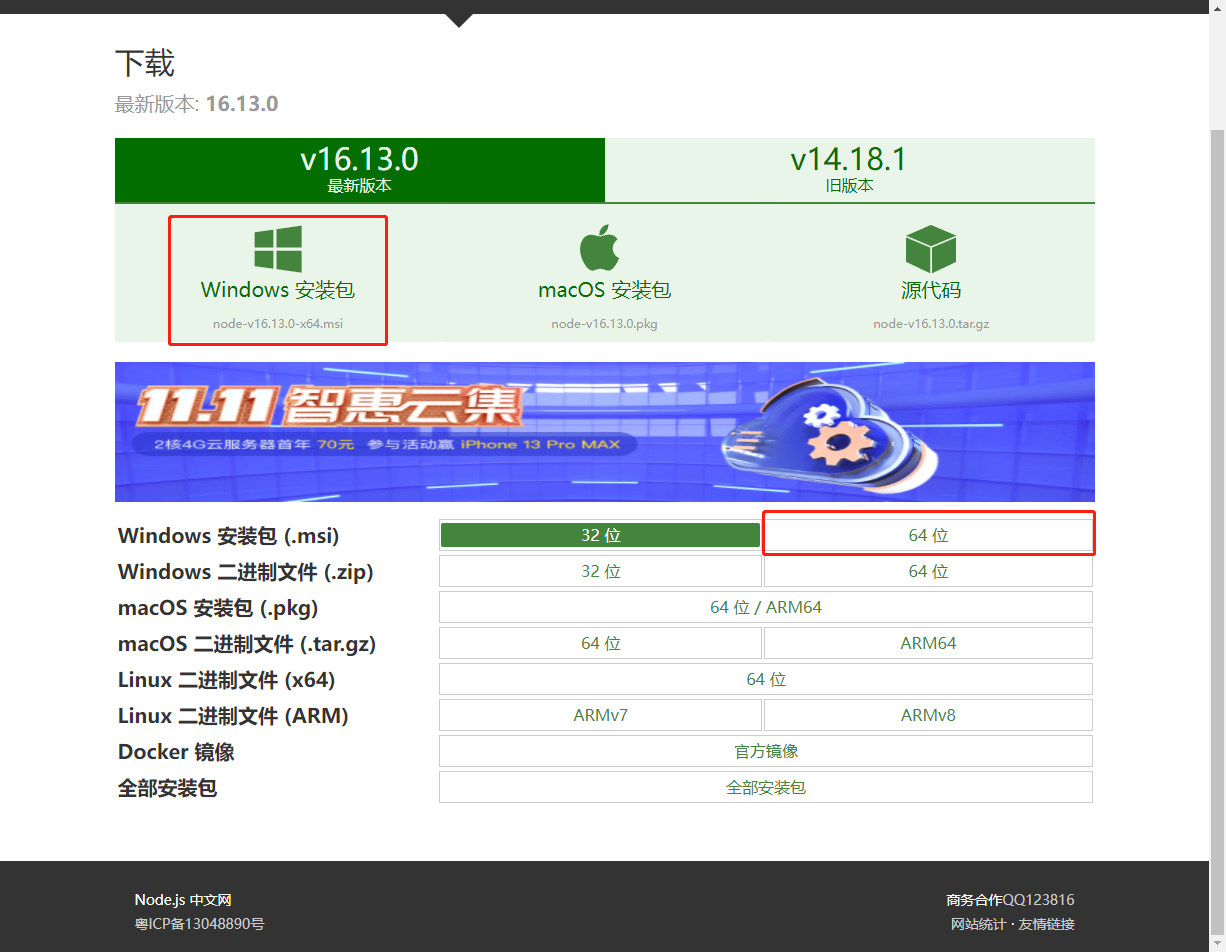1226x952 pixels.
Task: Open the 11.11 智惠云集 promotional banner
Action: pos(605,432)
